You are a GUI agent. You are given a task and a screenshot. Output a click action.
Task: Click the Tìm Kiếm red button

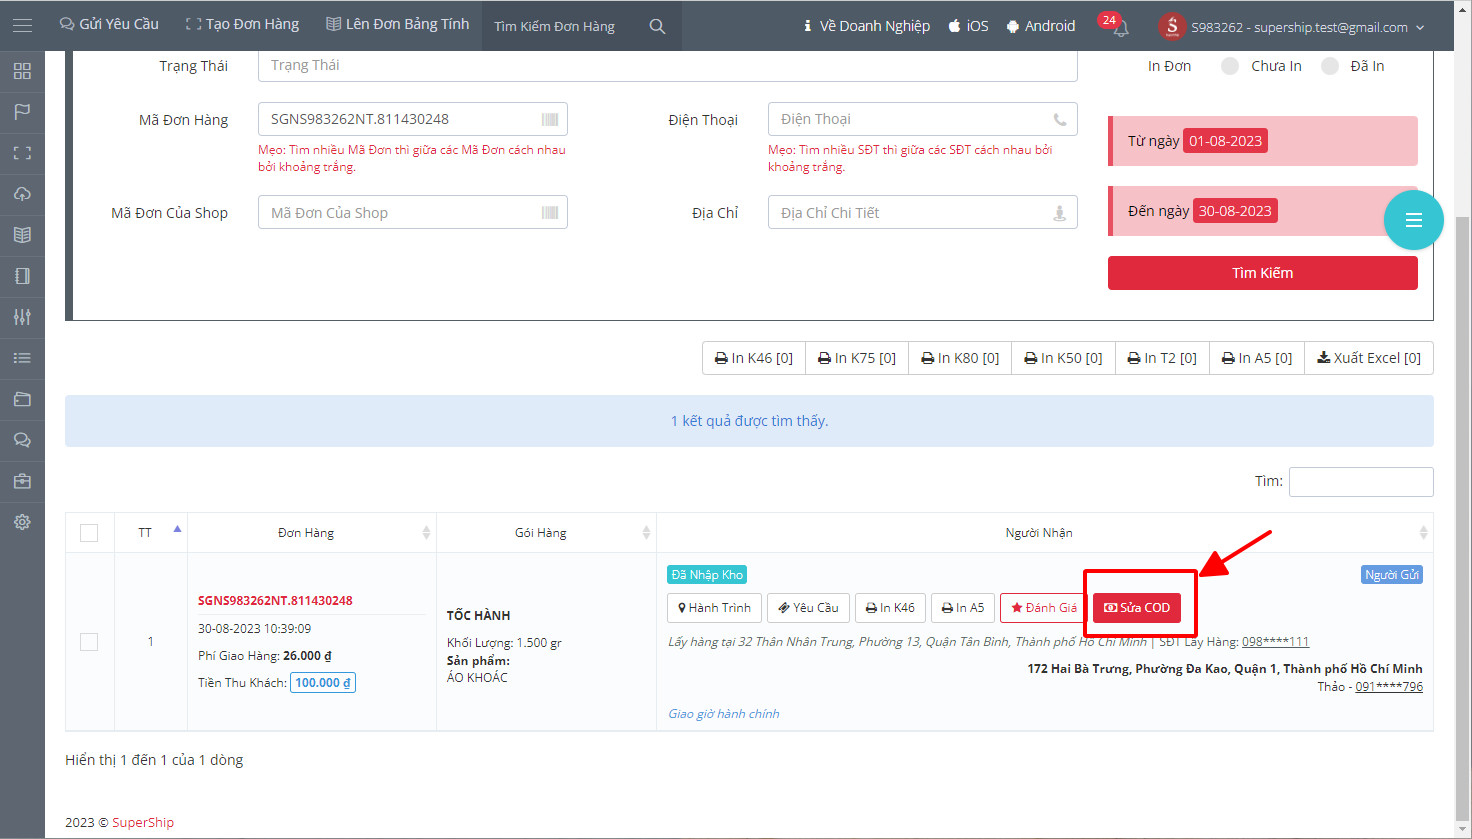pos(1262,273)
